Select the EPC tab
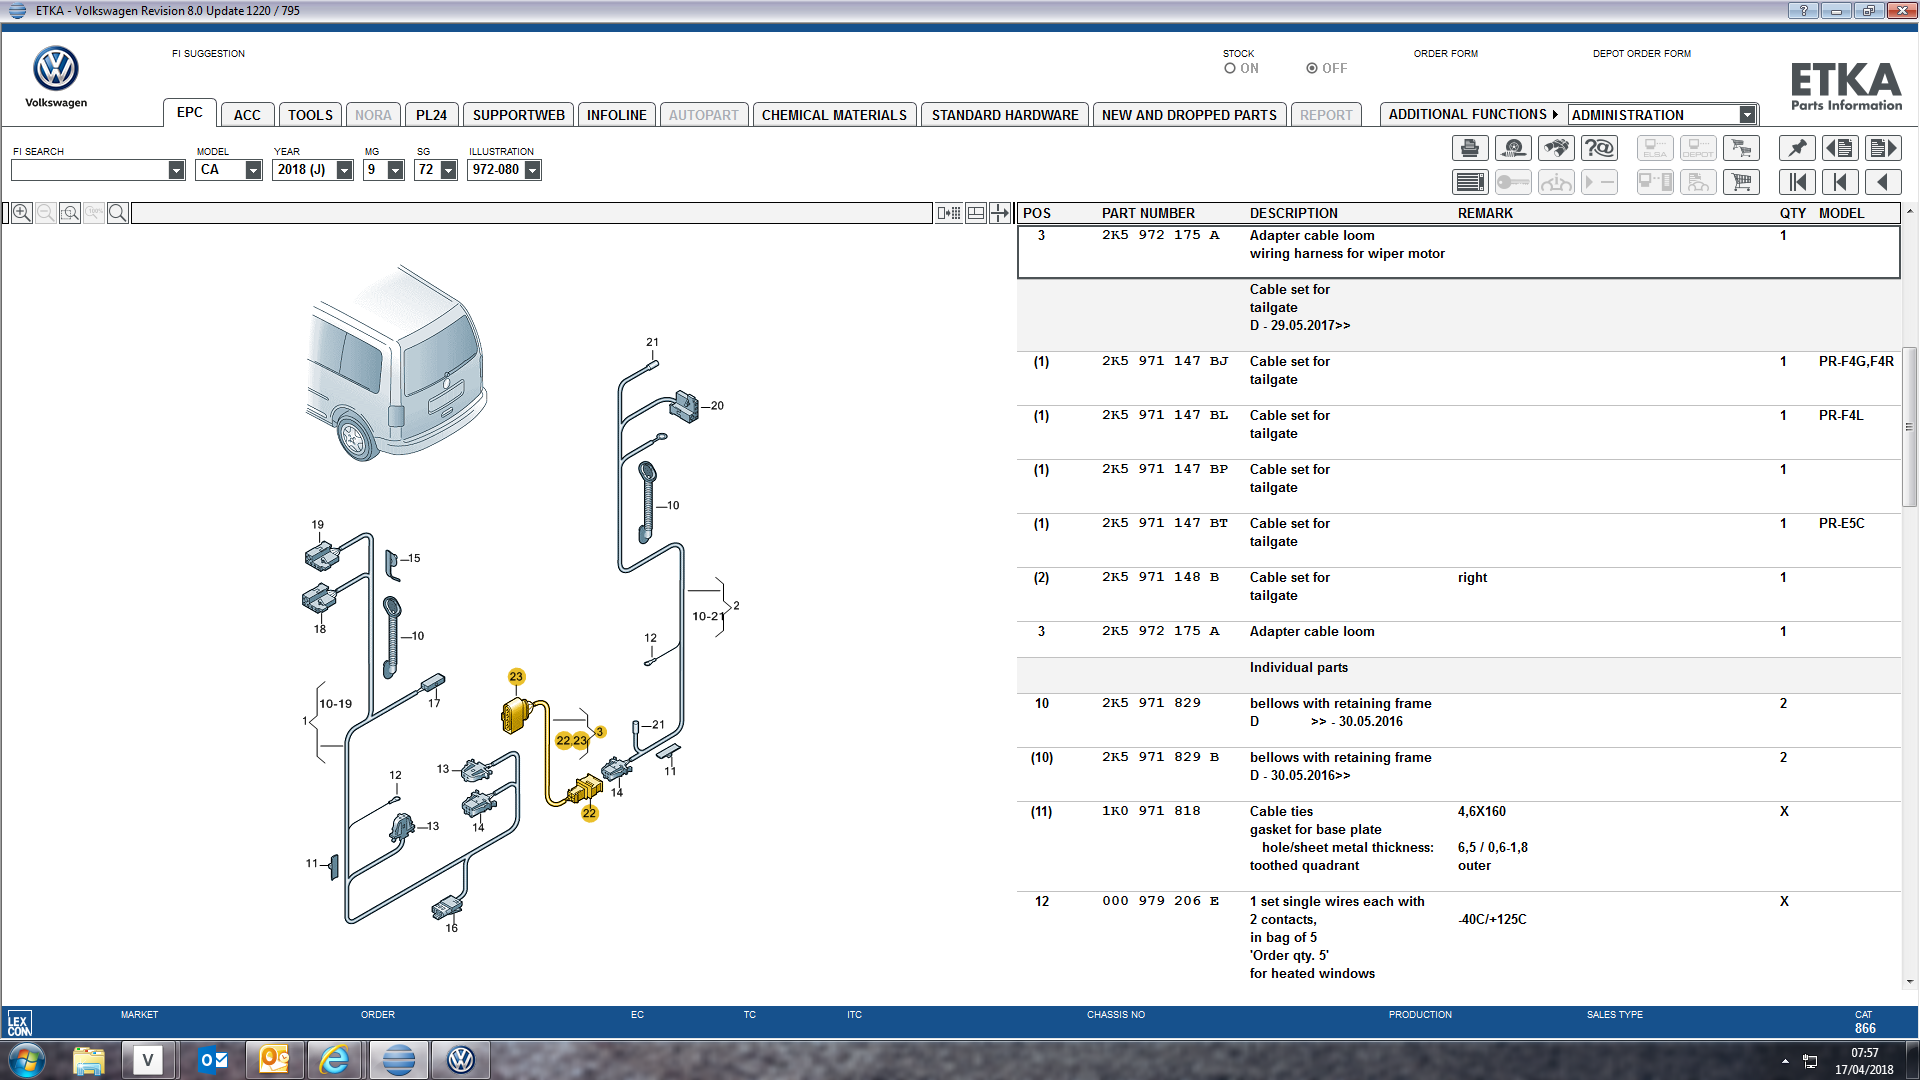This screenshot has width=1920, height=1080. 190,113
